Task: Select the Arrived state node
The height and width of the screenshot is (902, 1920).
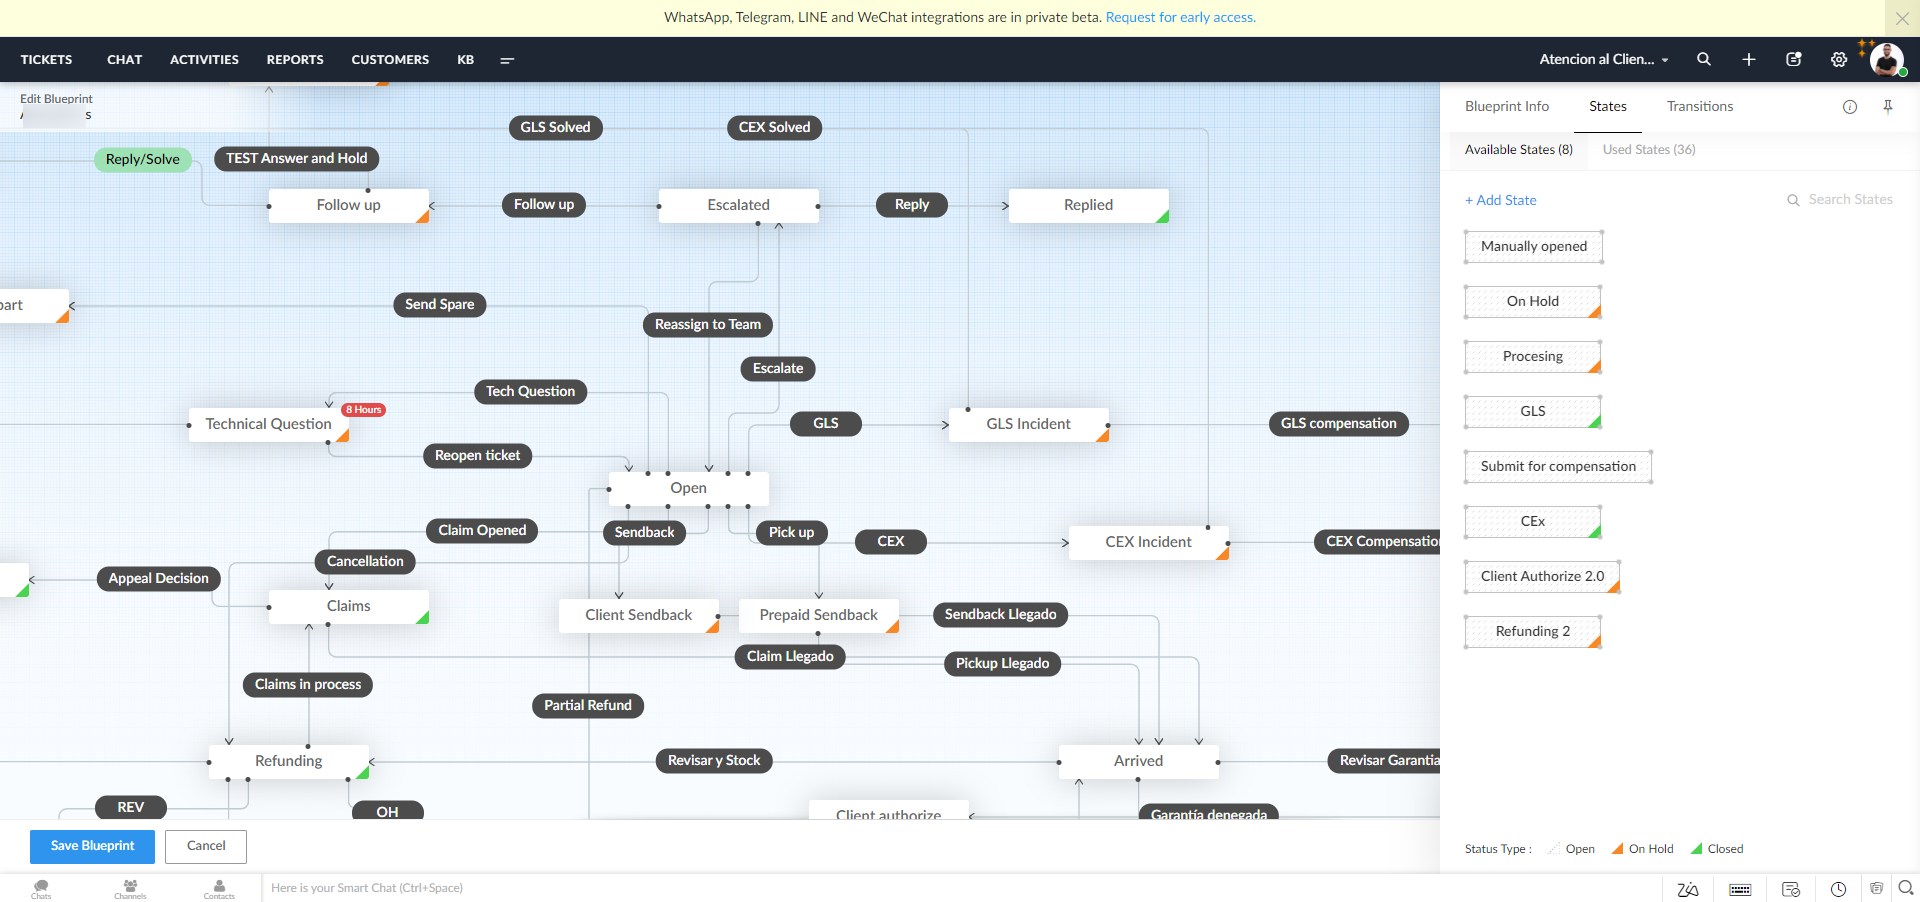Action: point(1138,761)
